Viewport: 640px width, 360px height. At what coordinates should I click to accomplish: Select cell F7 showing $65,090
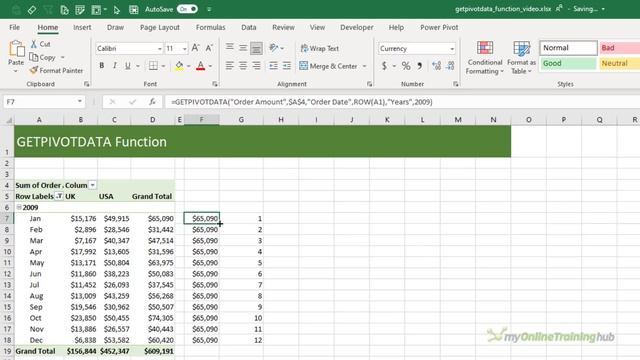point(202,218)
